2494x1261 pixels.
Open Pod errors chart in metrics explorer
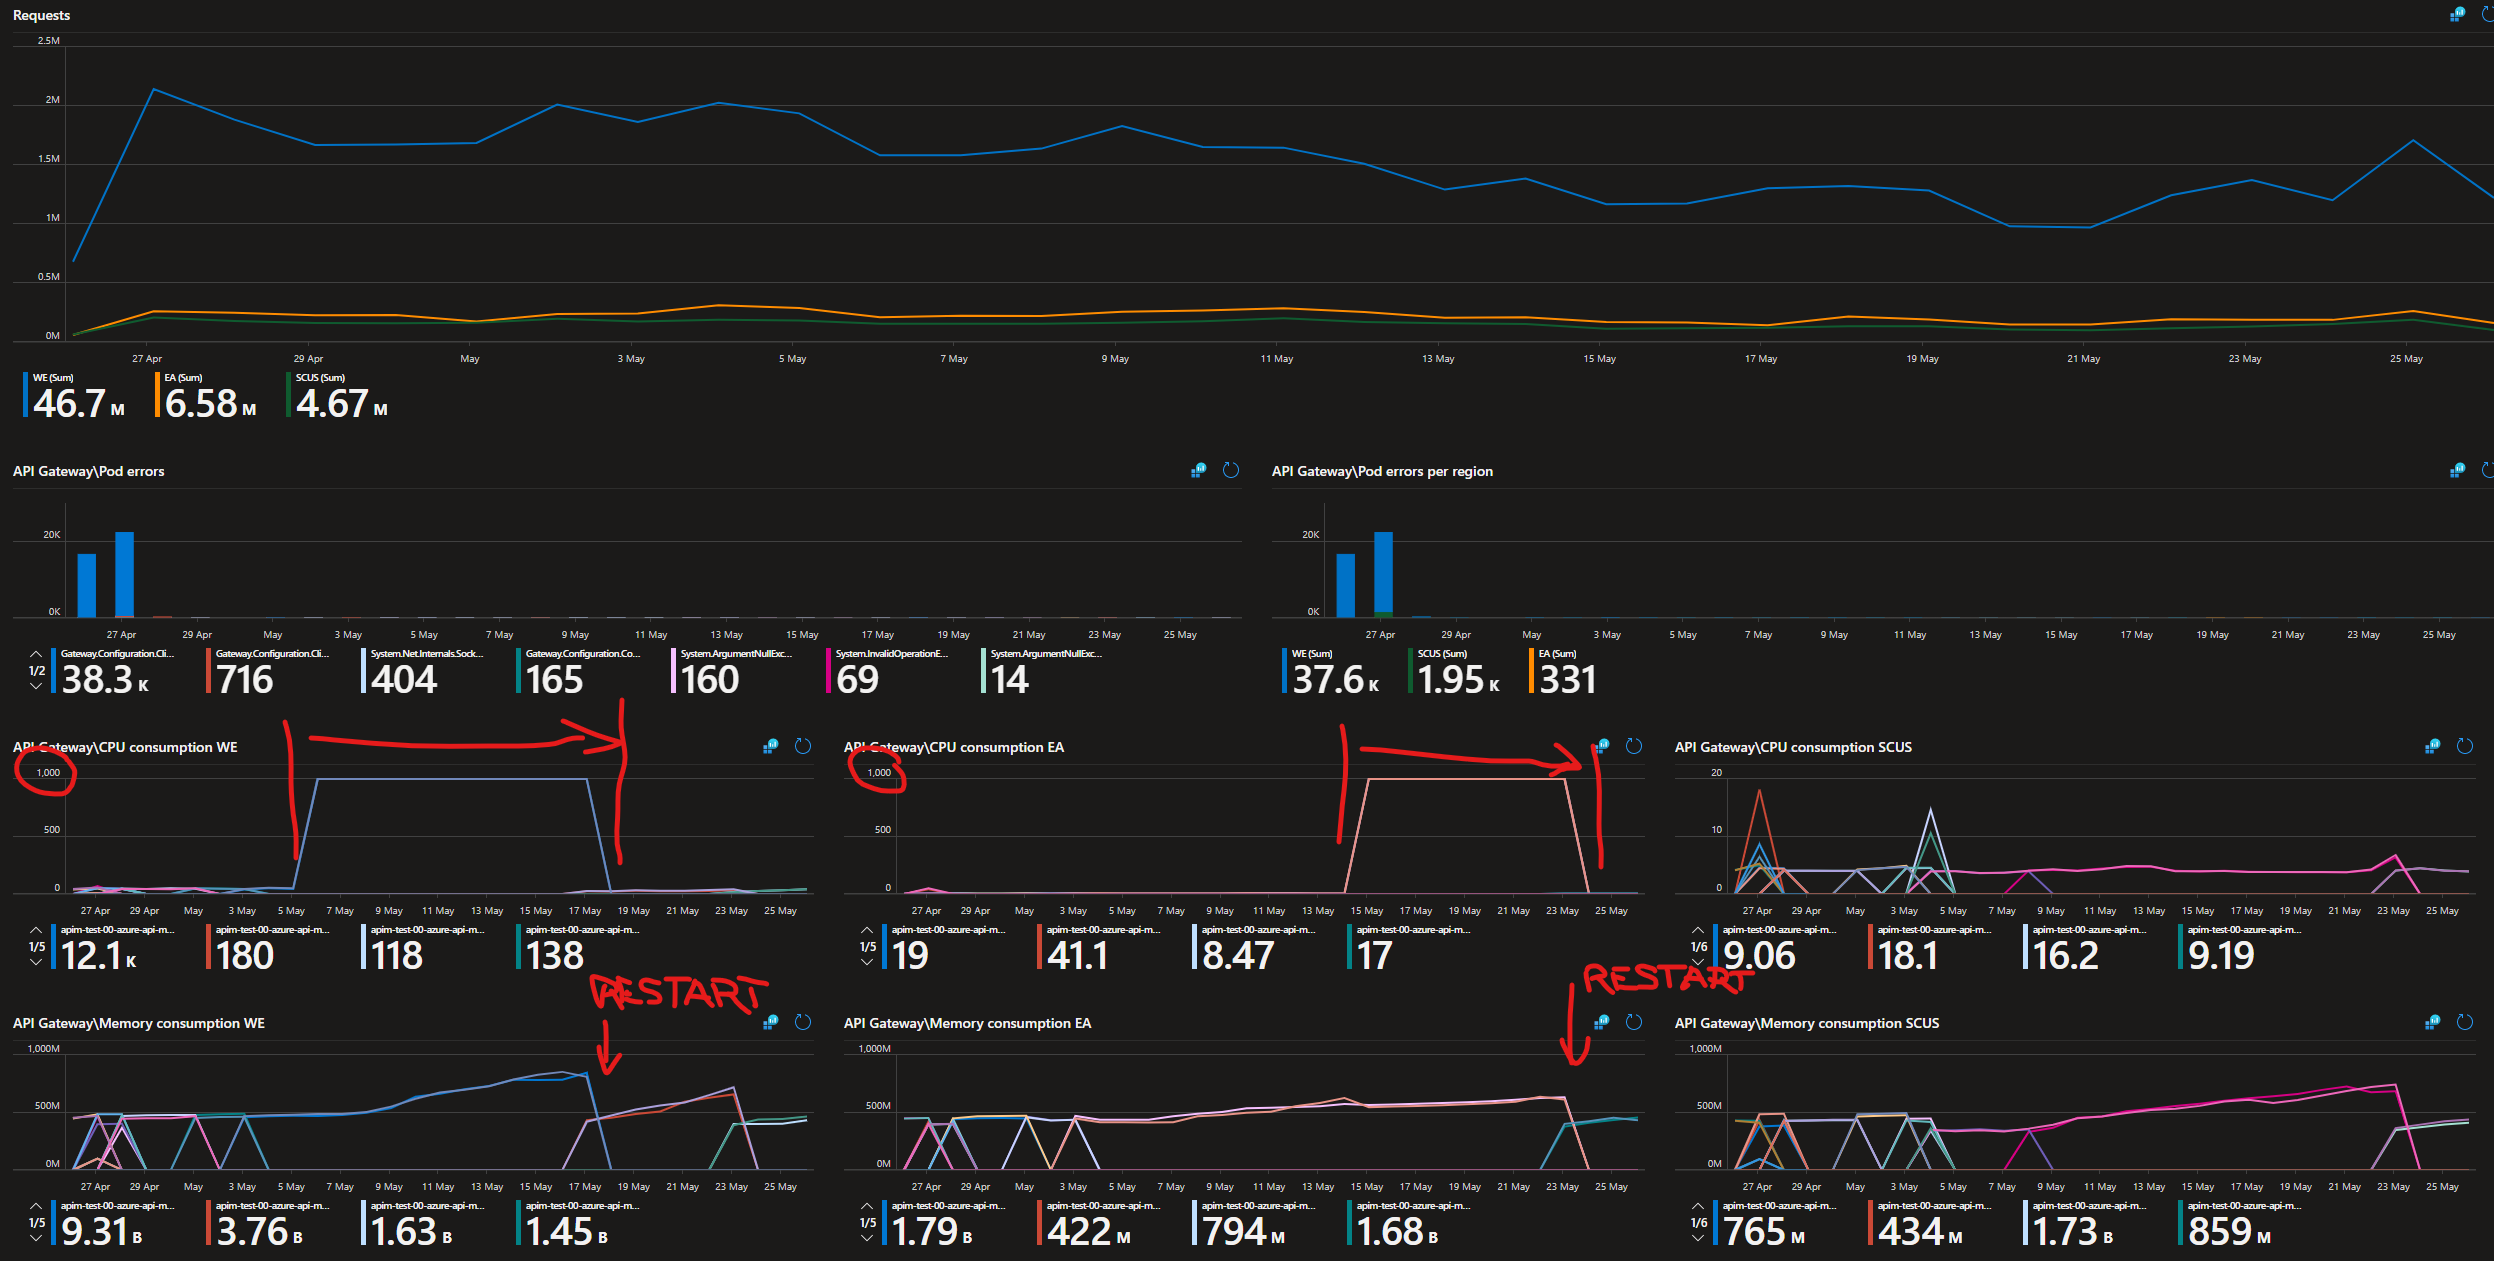click(x=1198, y=470)
